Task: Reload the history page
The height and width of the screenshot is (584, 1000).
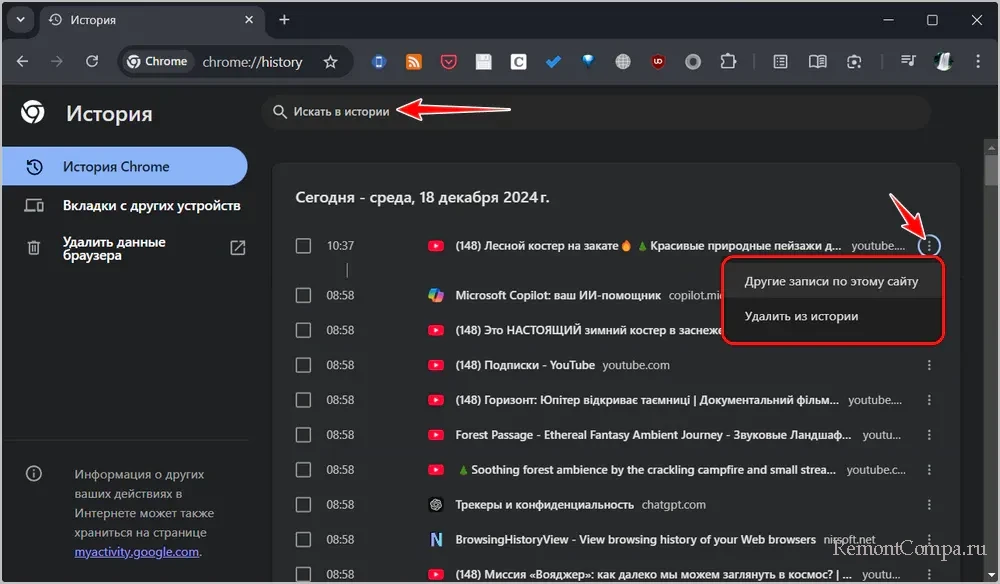Action: 92,61
